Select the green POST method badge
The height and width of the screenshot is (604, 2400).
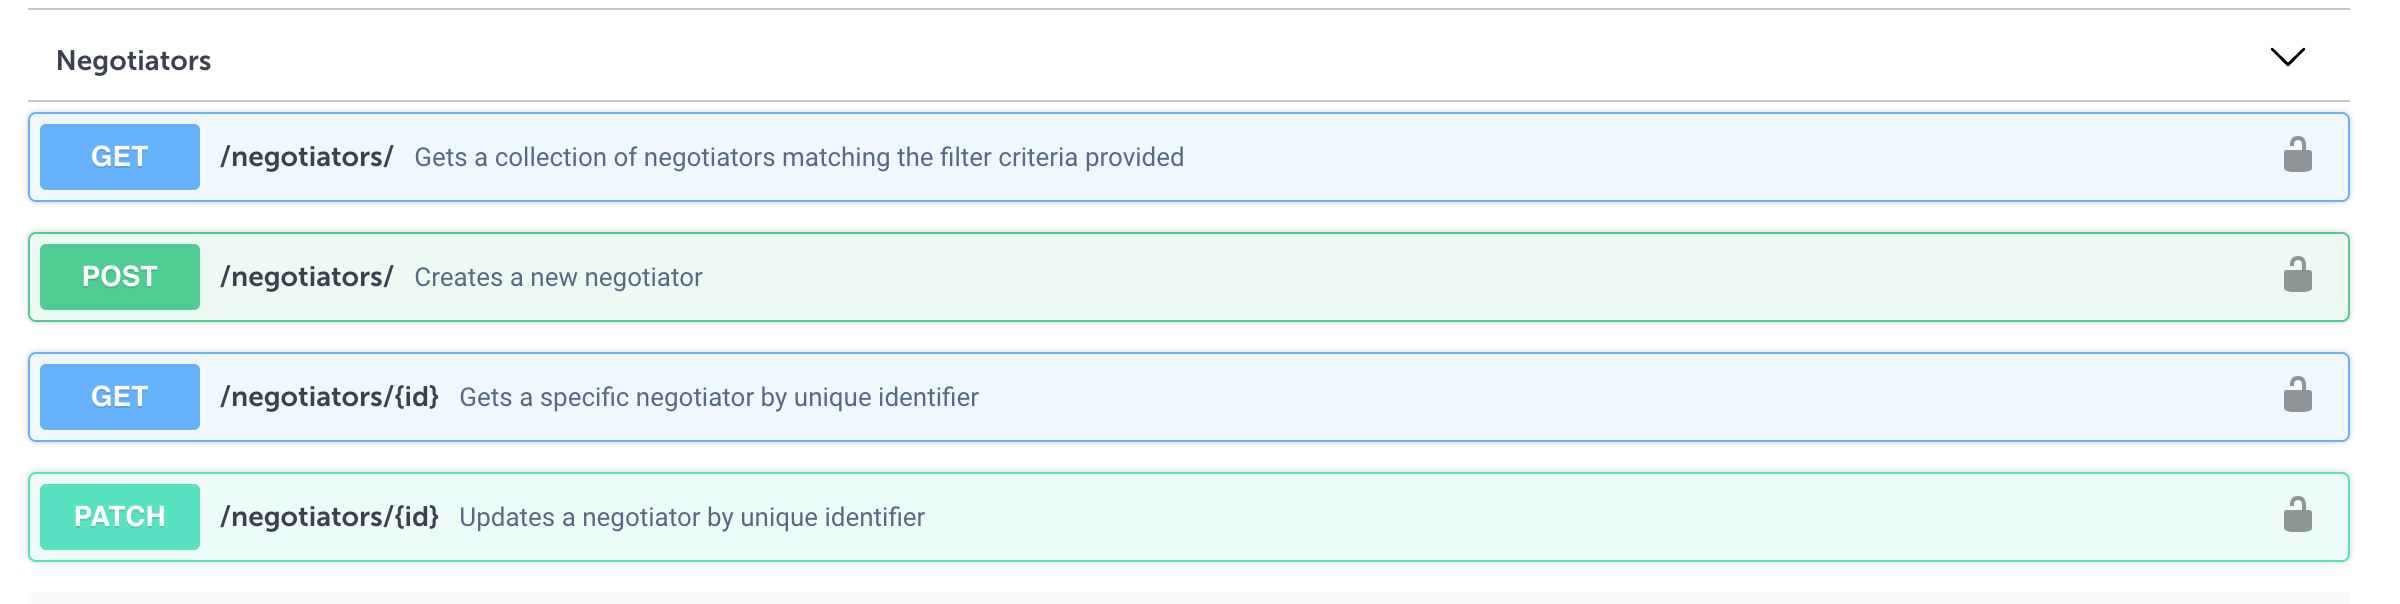click(x=119, y=277)
